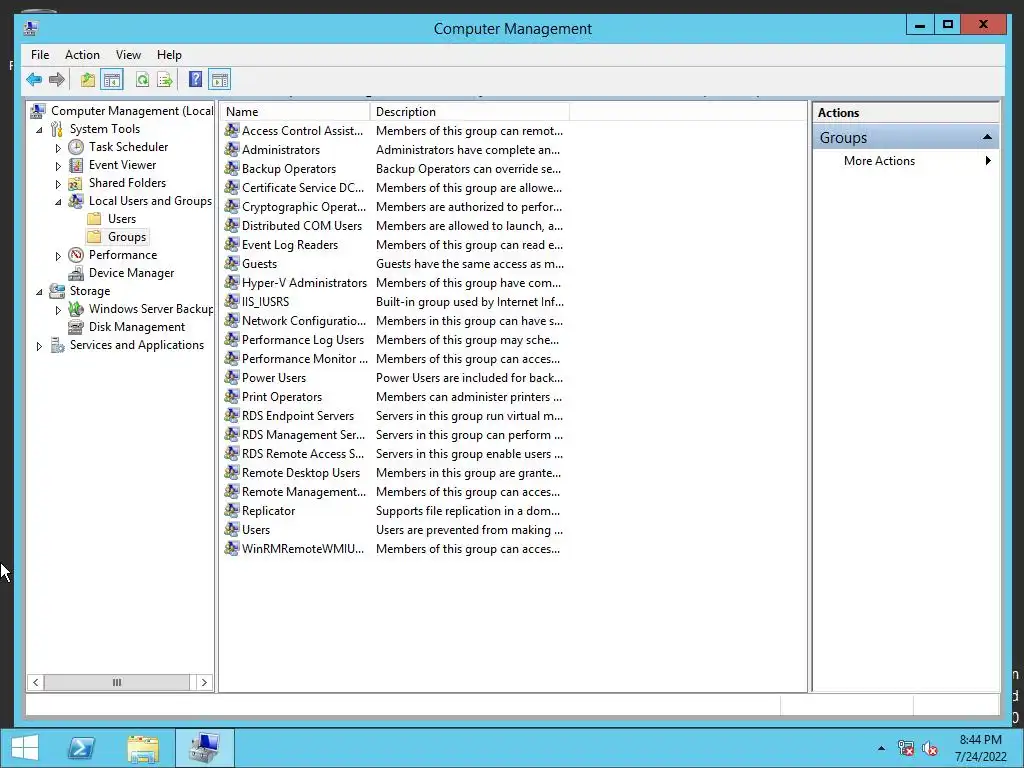Click the Export List toolbar icon
Viewport: 1024px width, 768px height.
tap(165, 80)
